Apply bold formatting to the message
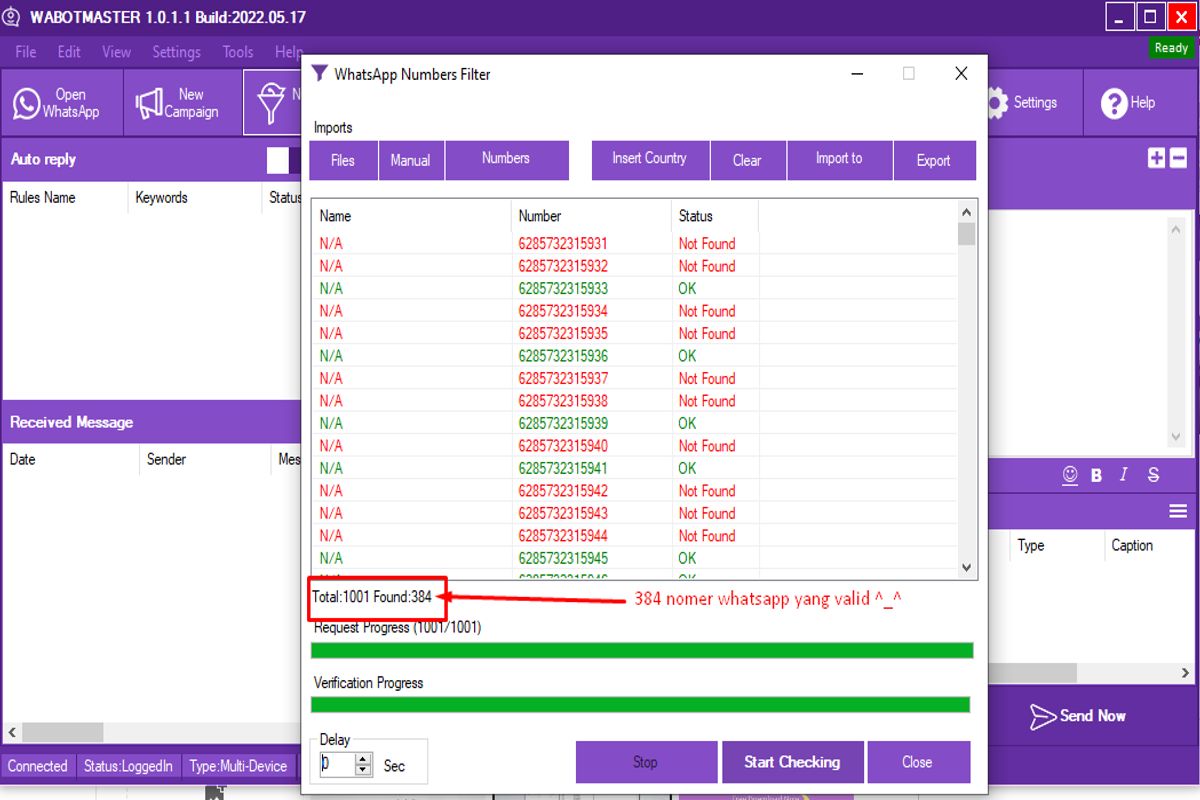 [x=1097, y=476]
